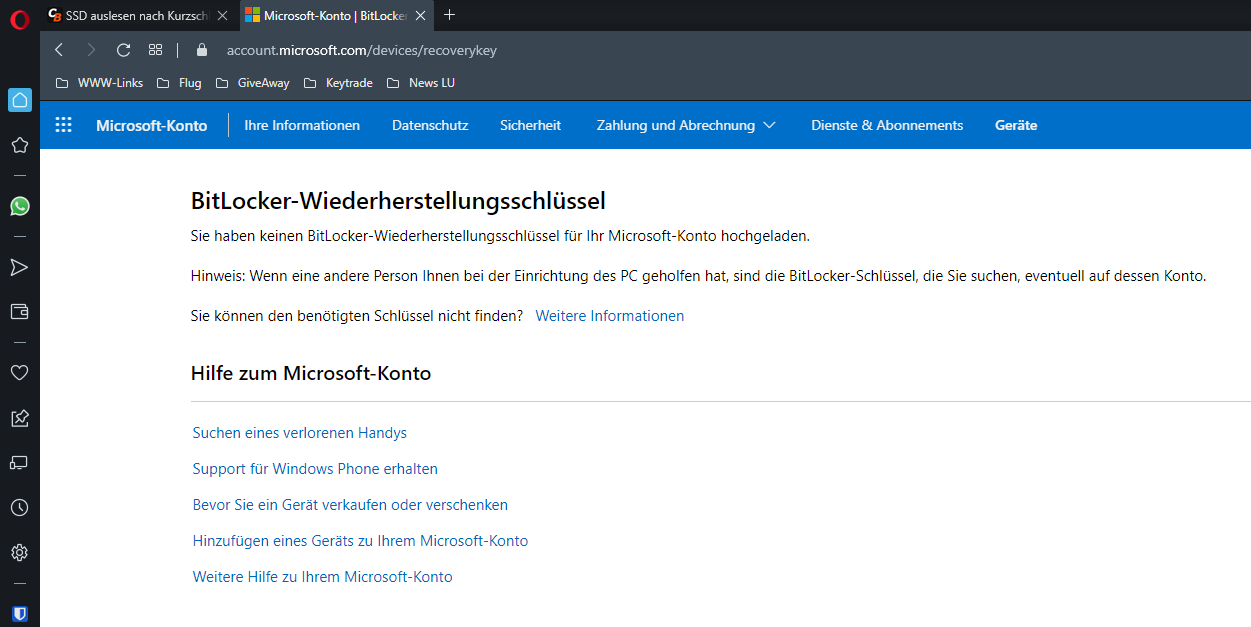Image resolution: width=1251 pixels, height=627 pixels.
Task: Open the Geräte menu item
Action: click(1016, 125)
